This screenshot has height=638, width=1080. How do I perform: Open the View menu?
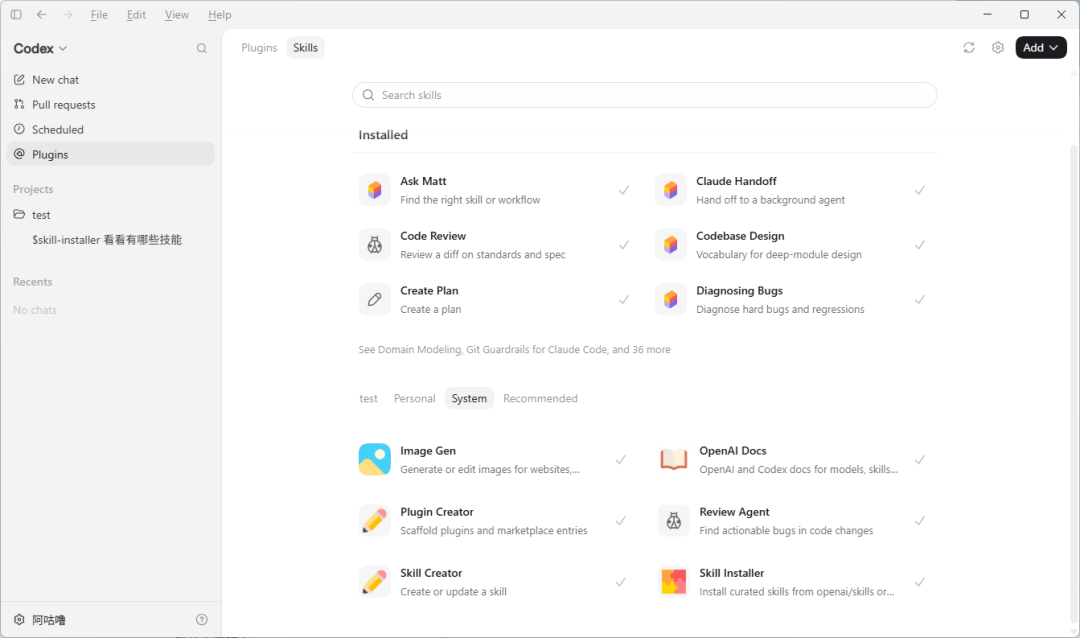pos(176,14)
